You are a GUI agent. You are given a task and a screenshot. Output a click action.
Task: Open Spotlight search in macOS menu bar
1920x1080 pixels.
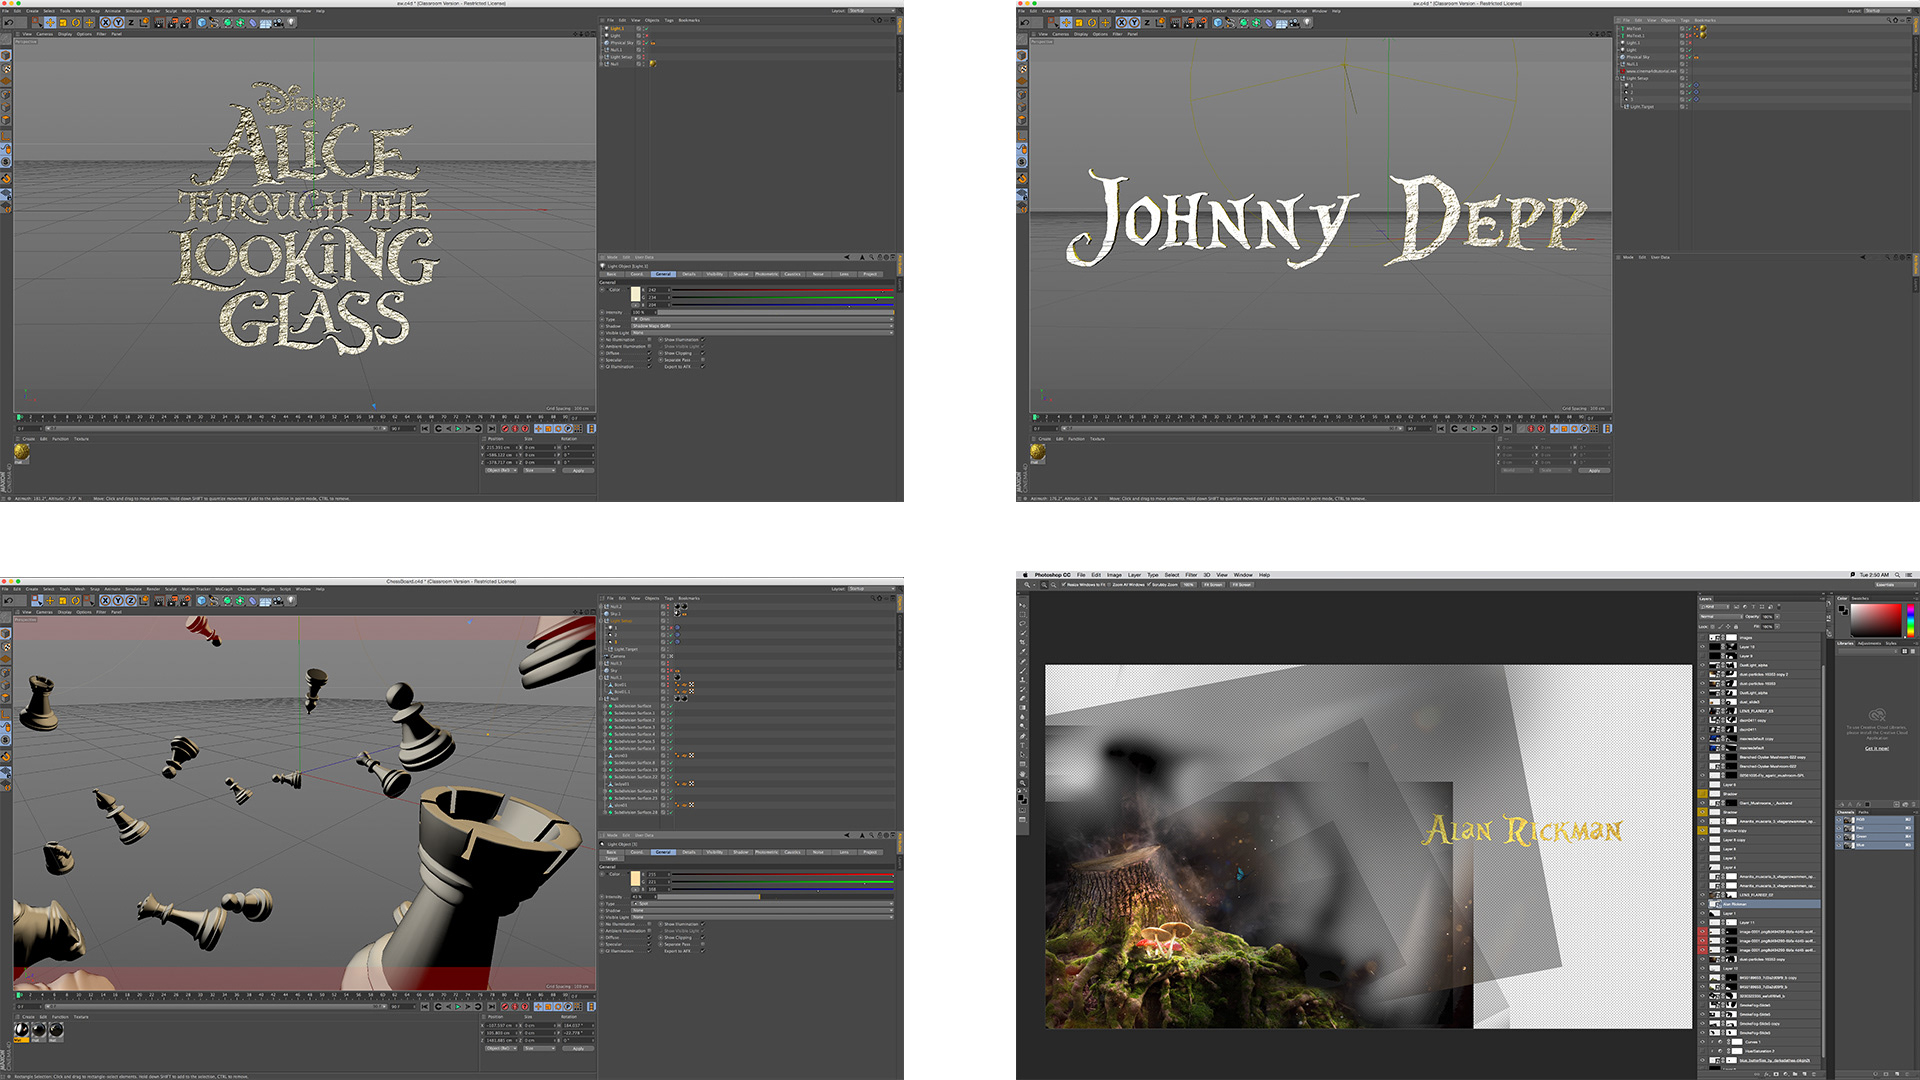(x=1897, y=575)
